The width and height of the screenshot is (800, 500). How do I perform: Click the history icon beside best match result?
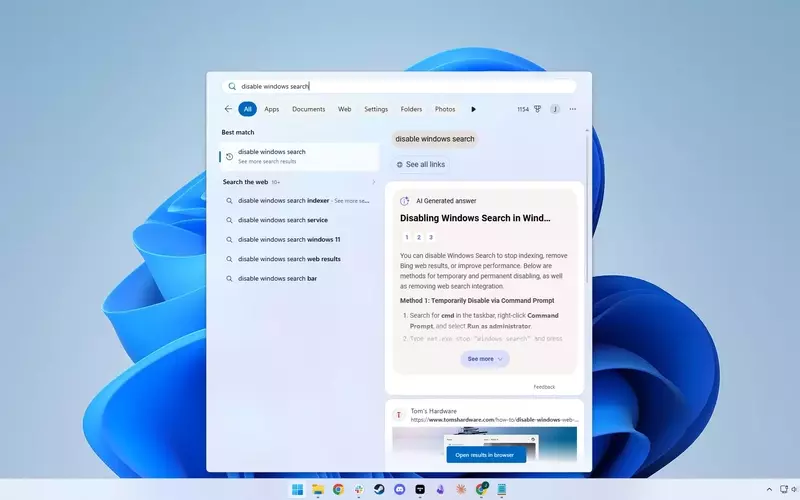point(229,157)
